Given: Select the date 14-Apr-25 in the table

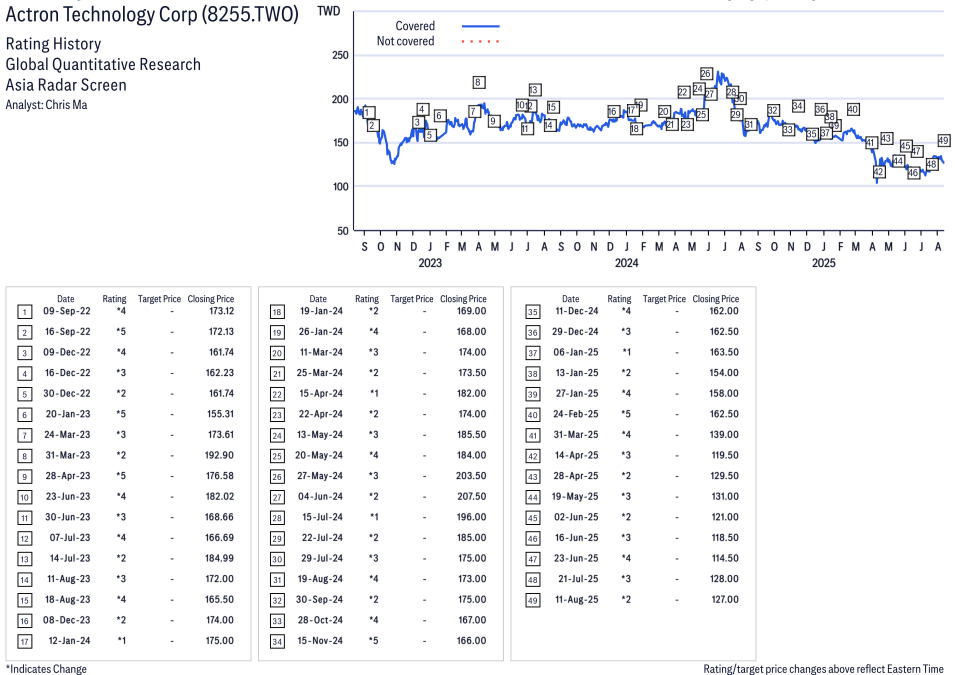Looking at the screenshot, I should pos(576,456).
